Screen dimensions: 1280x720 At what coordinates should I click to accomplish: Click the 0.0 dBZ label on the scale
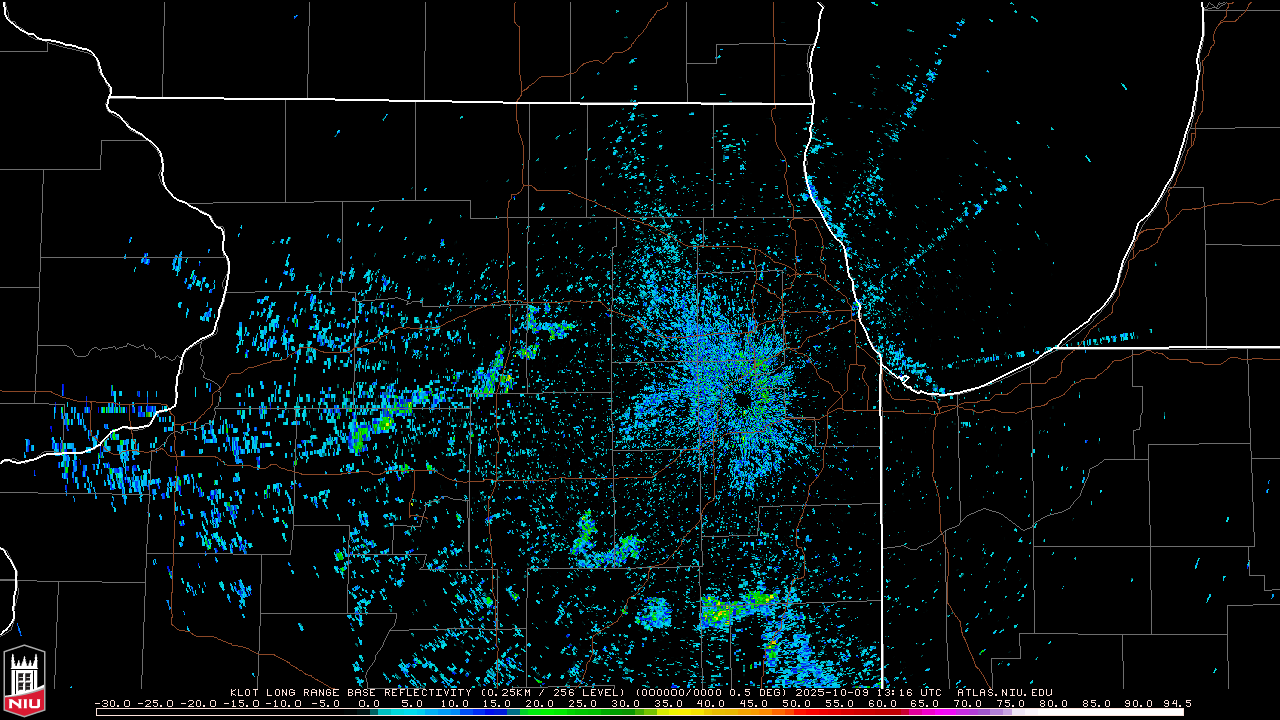(369, 703)
